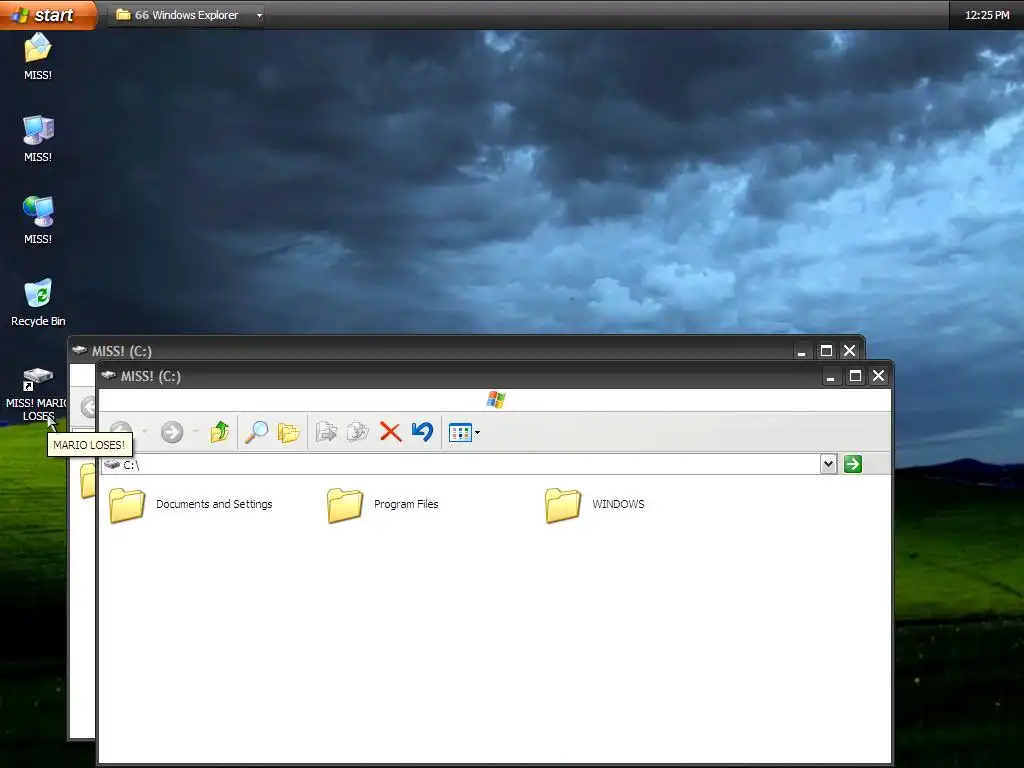Screen dimensions: 1024x768
Task: Click the Back arrow in back window
Action: [x=88, y=407]
